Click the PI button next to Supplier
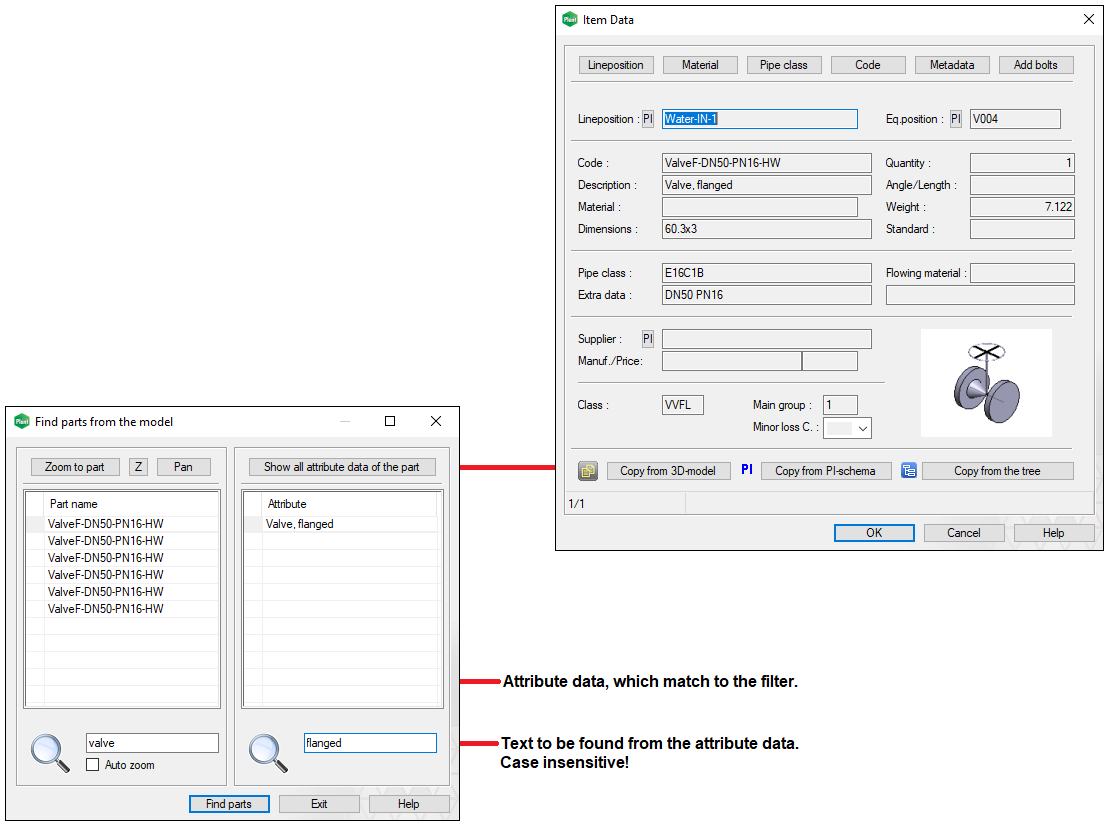The width and height of the screenshot is (1106, 826). point(648,339)
